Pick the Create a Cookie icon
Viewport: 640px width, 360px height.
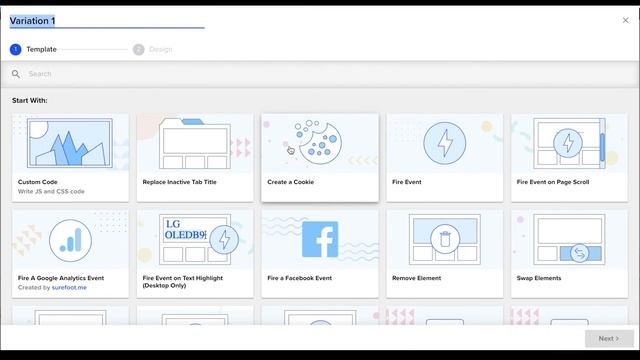[x=318, y=142]
